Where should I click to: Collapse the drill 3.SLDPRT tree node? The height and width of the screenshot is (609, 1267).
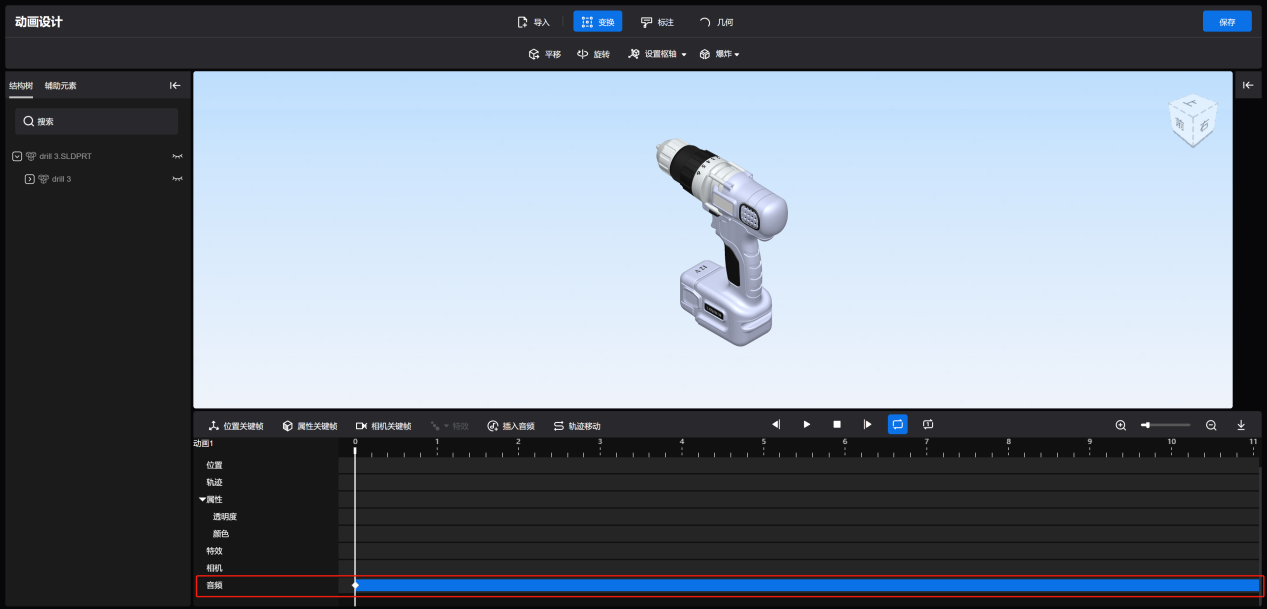[17, 156]
